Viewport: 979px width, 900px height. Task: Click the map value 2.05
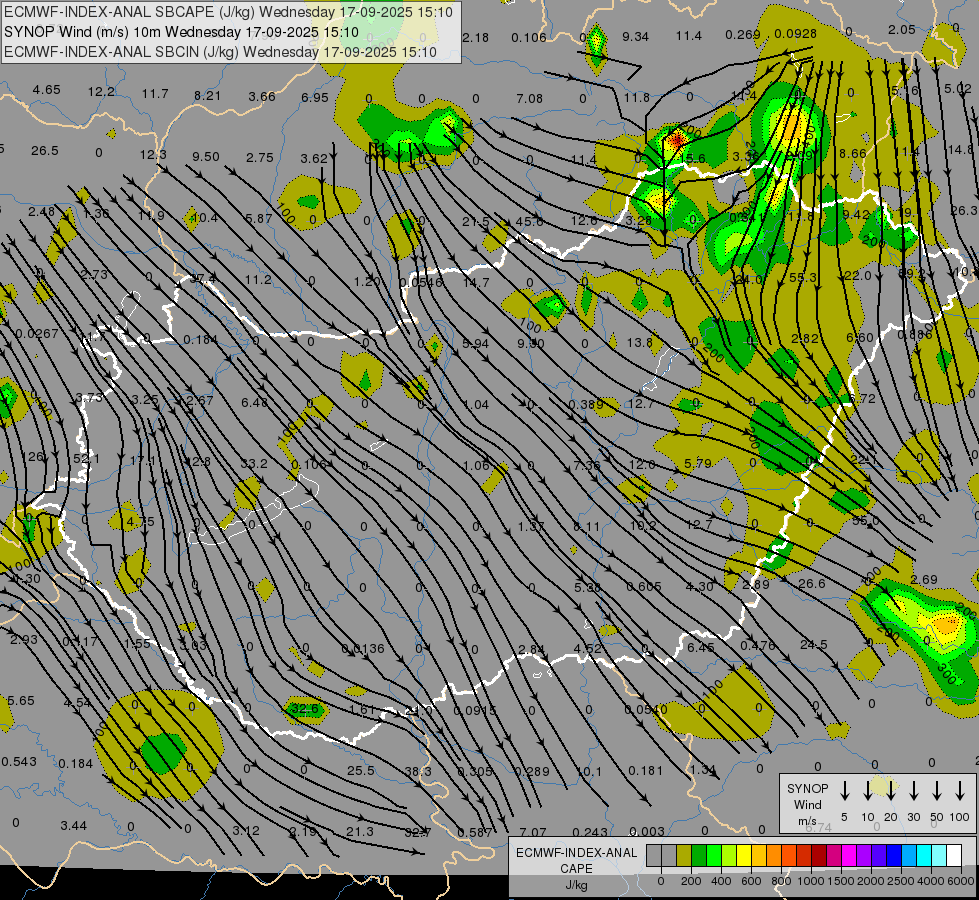[902, 29]
